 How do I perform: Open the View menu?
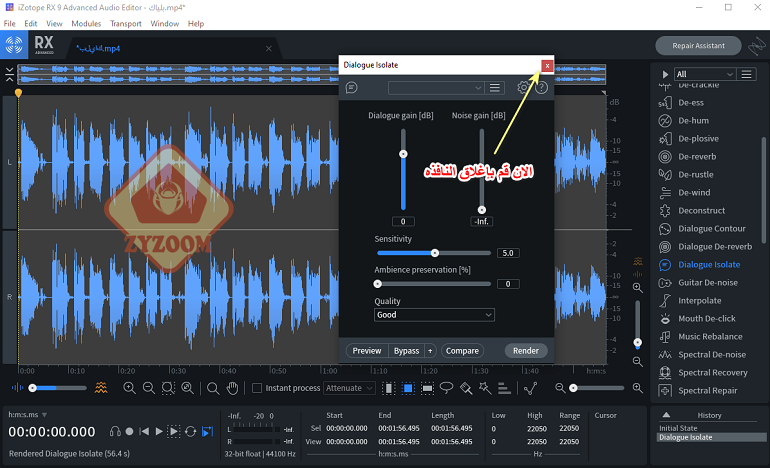tap(54, 23)
